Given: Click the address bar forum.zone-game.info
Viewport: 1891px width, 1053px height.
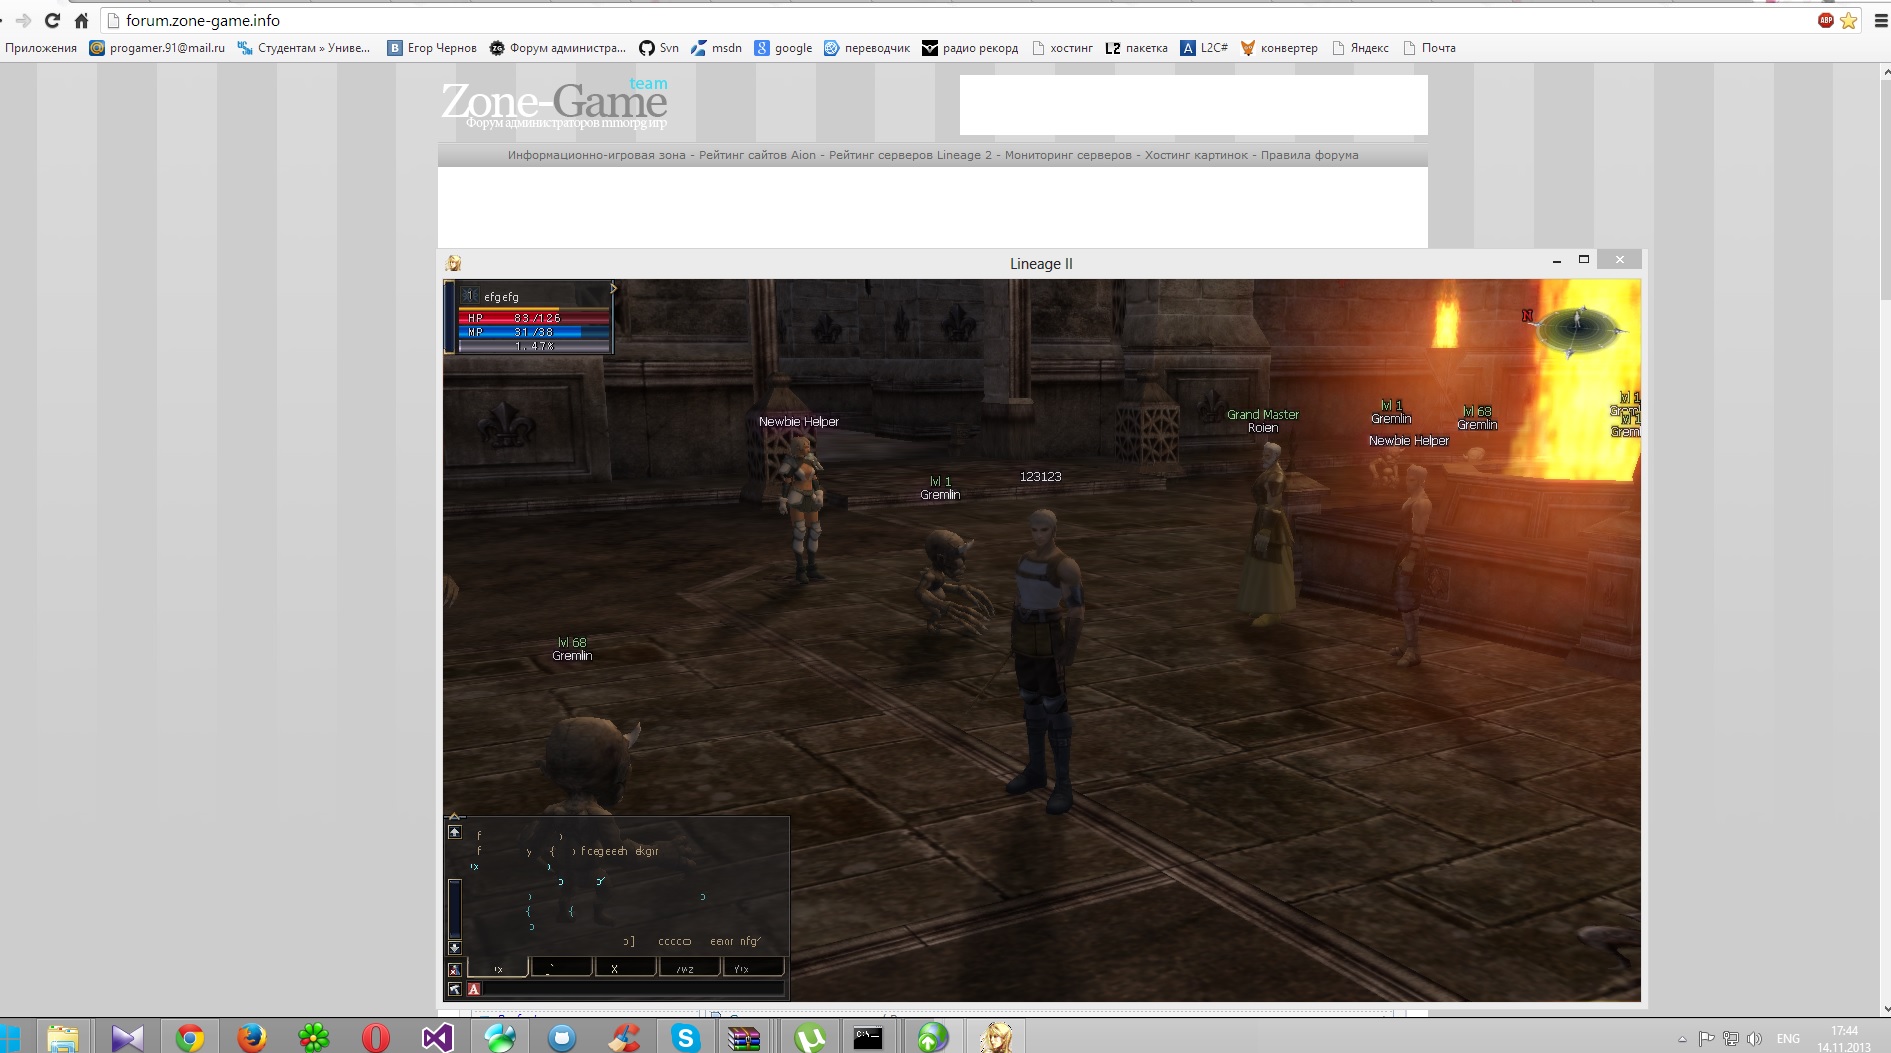Looking at the screenshot, I should pyautogui.click(x=960, y=20).
